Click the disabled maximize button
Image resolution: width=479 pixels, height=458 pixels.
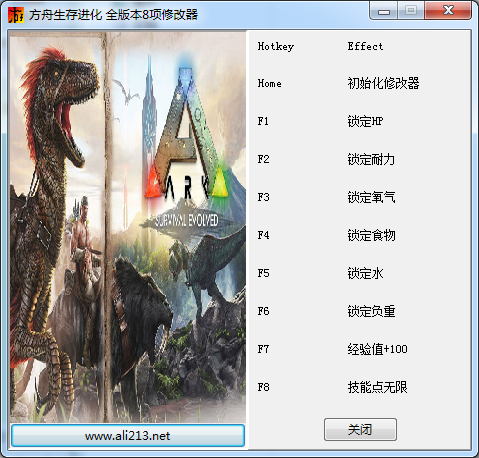pos(411,11)
